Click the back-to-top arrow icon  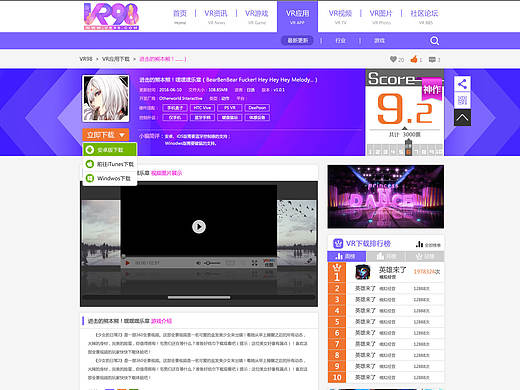462,117
